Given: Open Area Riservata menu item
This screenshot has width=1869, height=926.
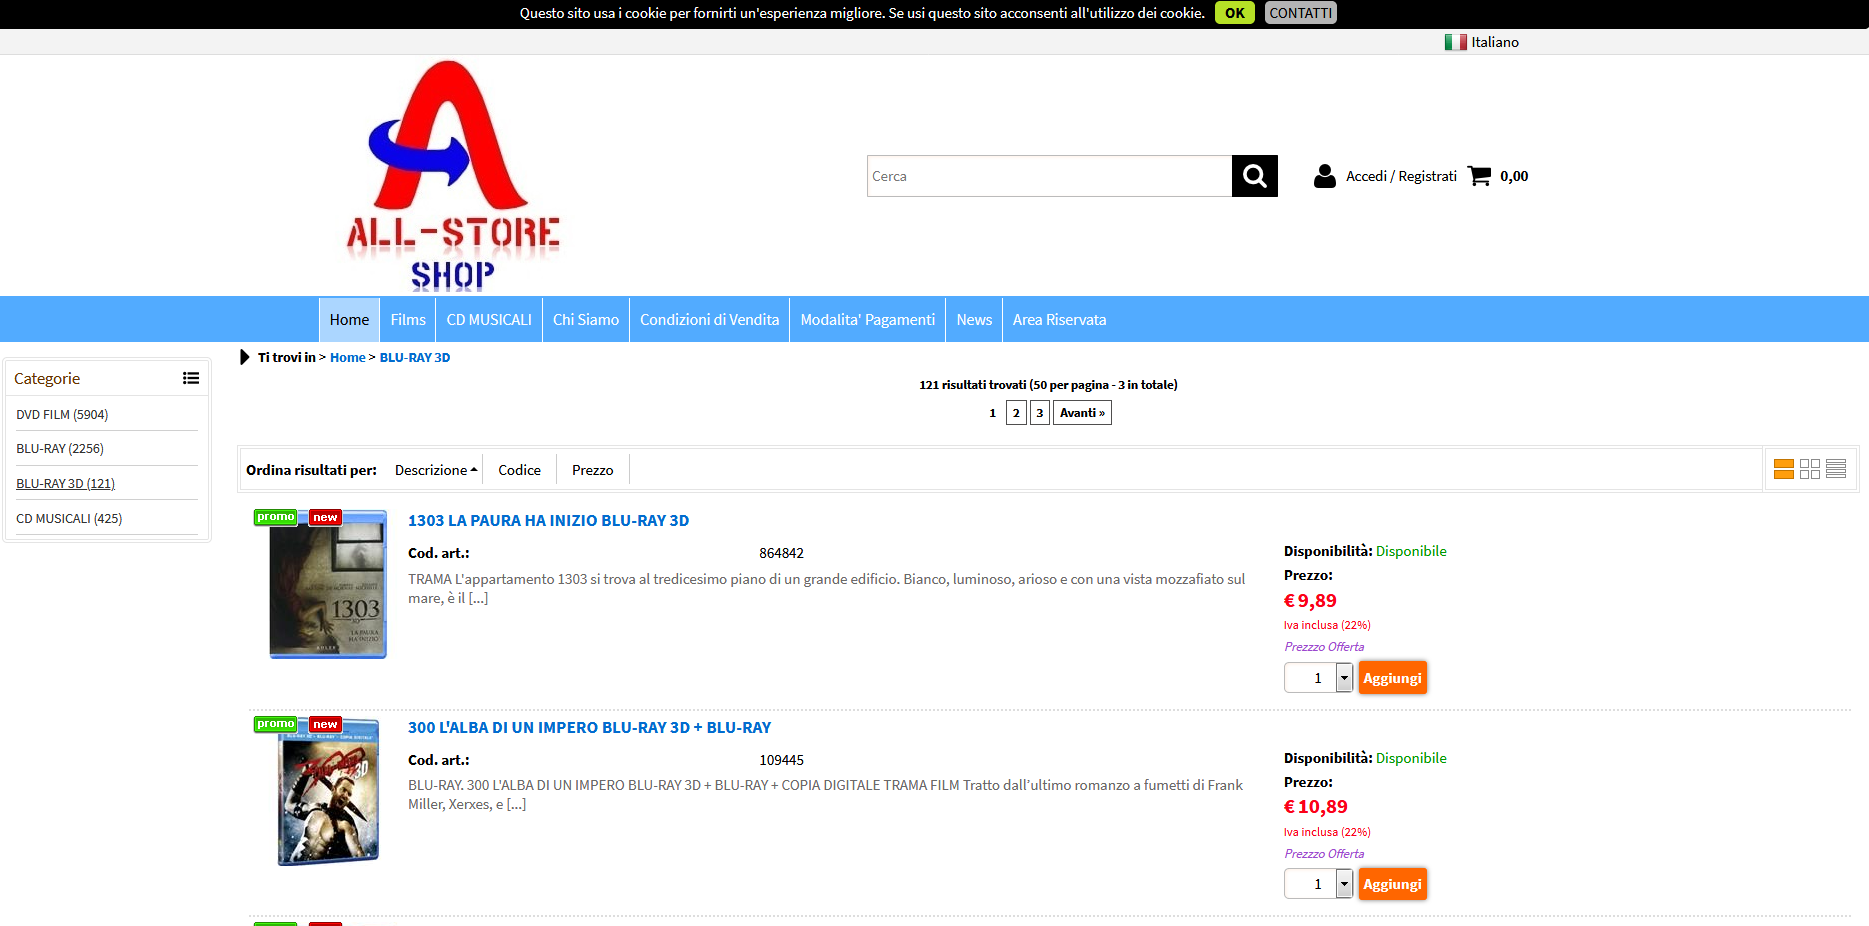Looking at the screenshot, I should coord(1059,320).
